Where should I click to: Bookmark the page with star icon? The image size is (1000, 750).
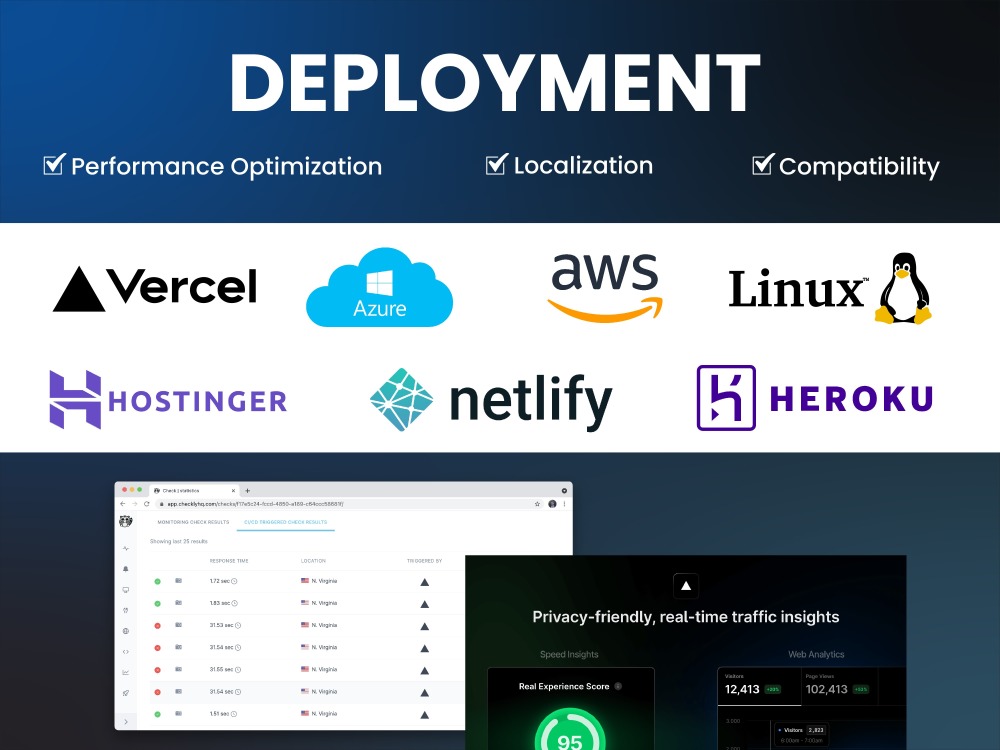[538, 504]
